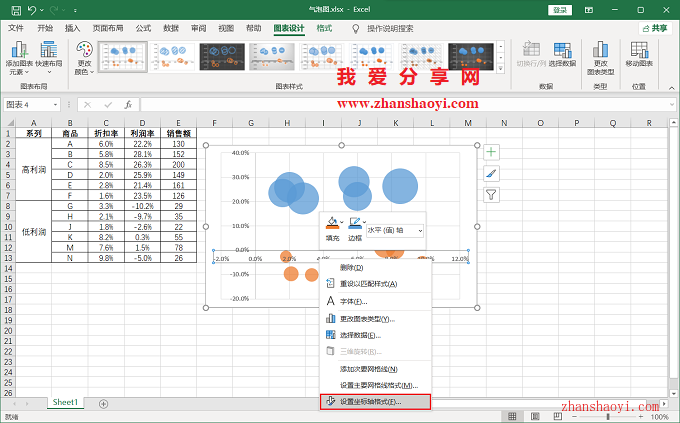Image resolution: width=680 pixels, height=423 pixels.
Task: Collapse the ribbon with the caret arrow
Action: click(672, 88)
